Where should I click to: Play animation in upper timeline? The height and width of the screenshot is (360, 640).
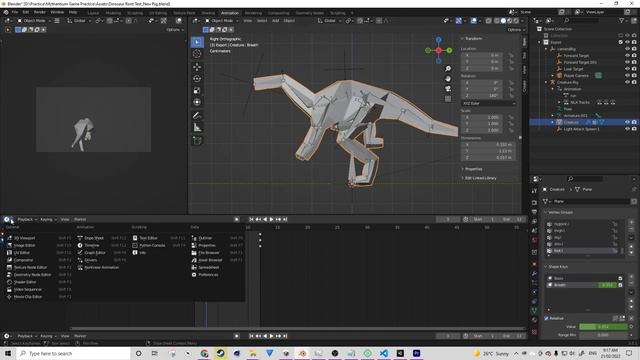[x=271, y=220]
